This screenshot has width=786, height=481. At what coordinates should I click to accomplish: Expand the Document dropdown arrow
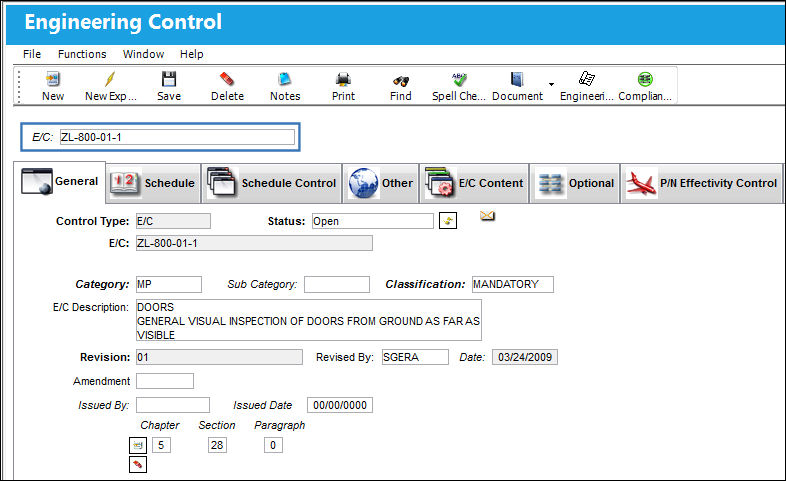551,84
